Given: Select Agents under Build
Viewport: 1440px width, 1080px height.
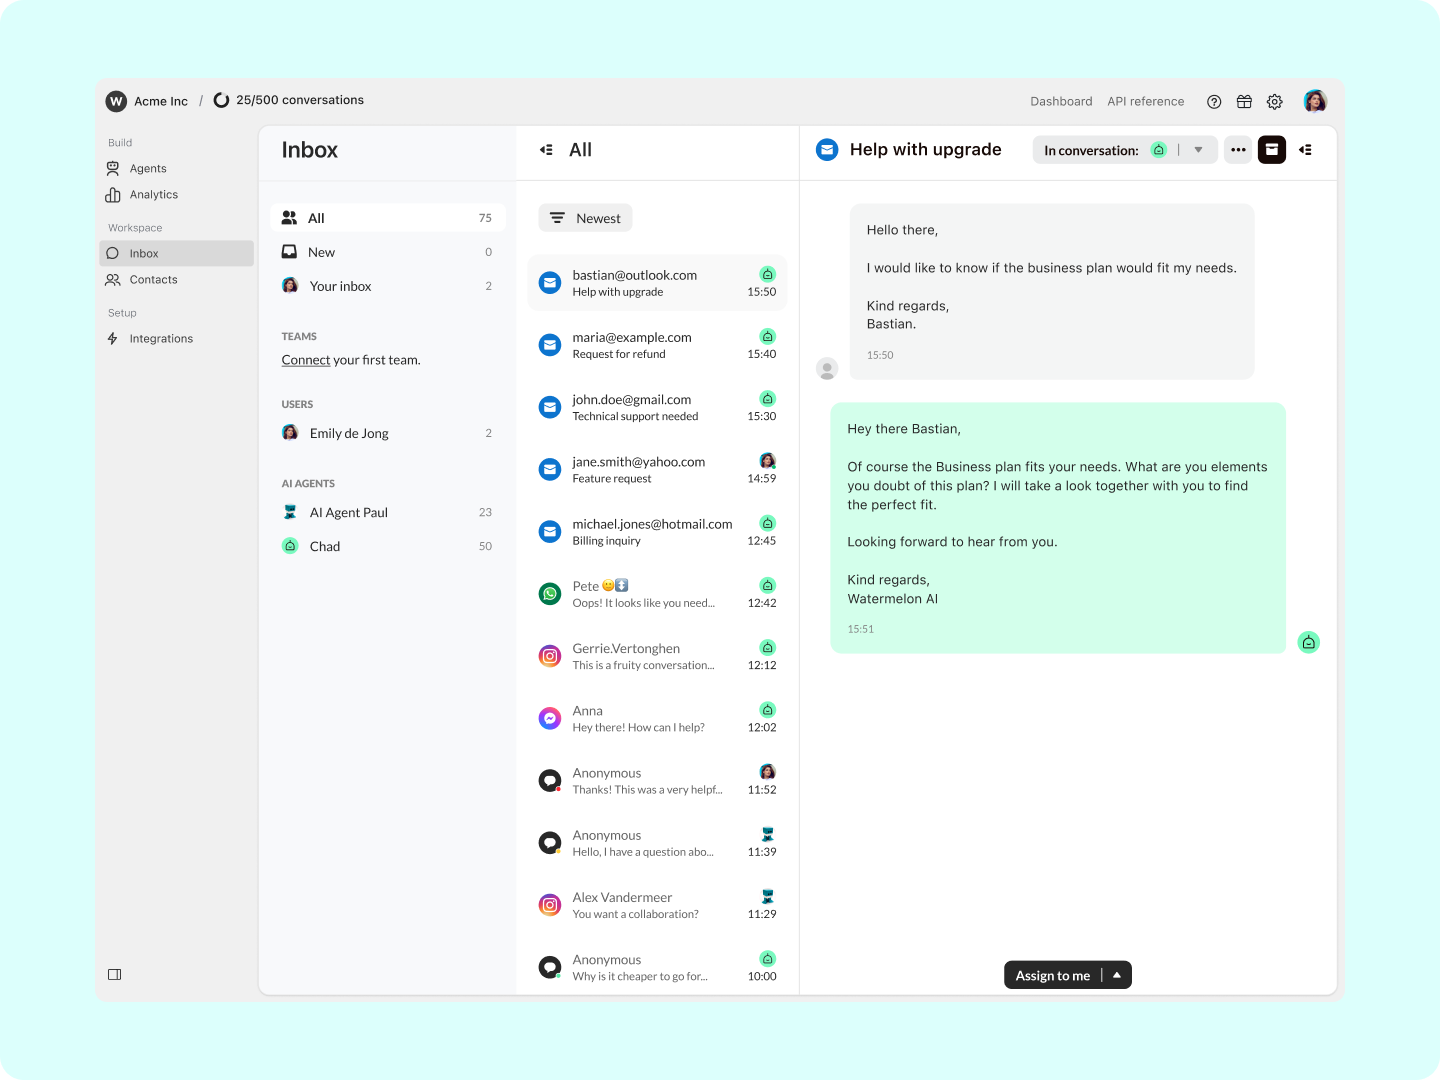Looking at the screenshot, I should 148,168.
